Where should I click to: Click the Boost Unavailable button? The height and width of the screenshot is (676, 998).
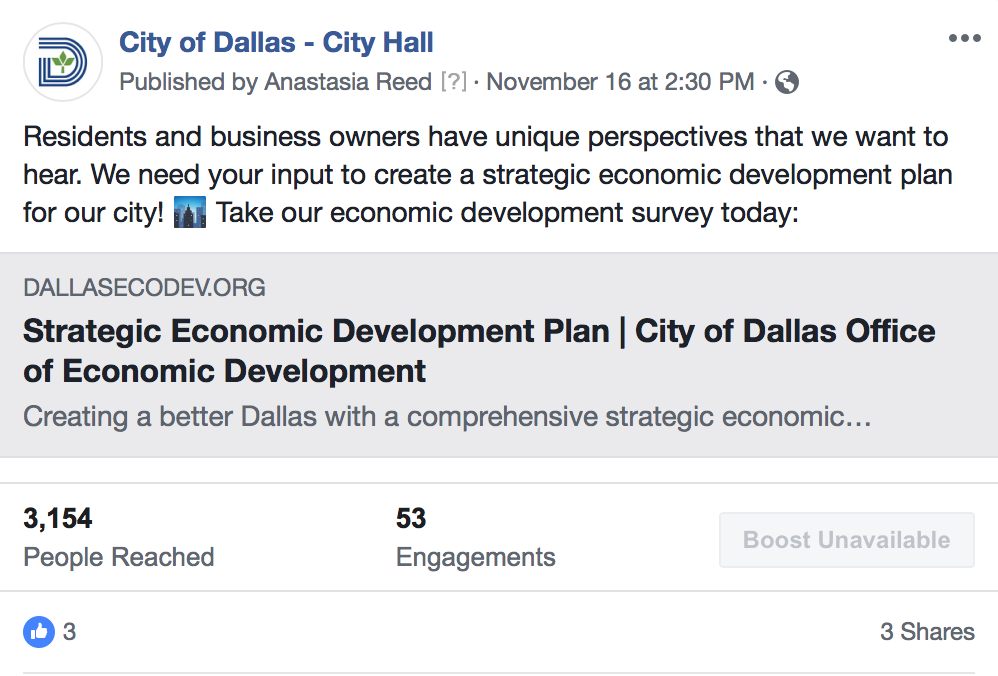point(846,540)
